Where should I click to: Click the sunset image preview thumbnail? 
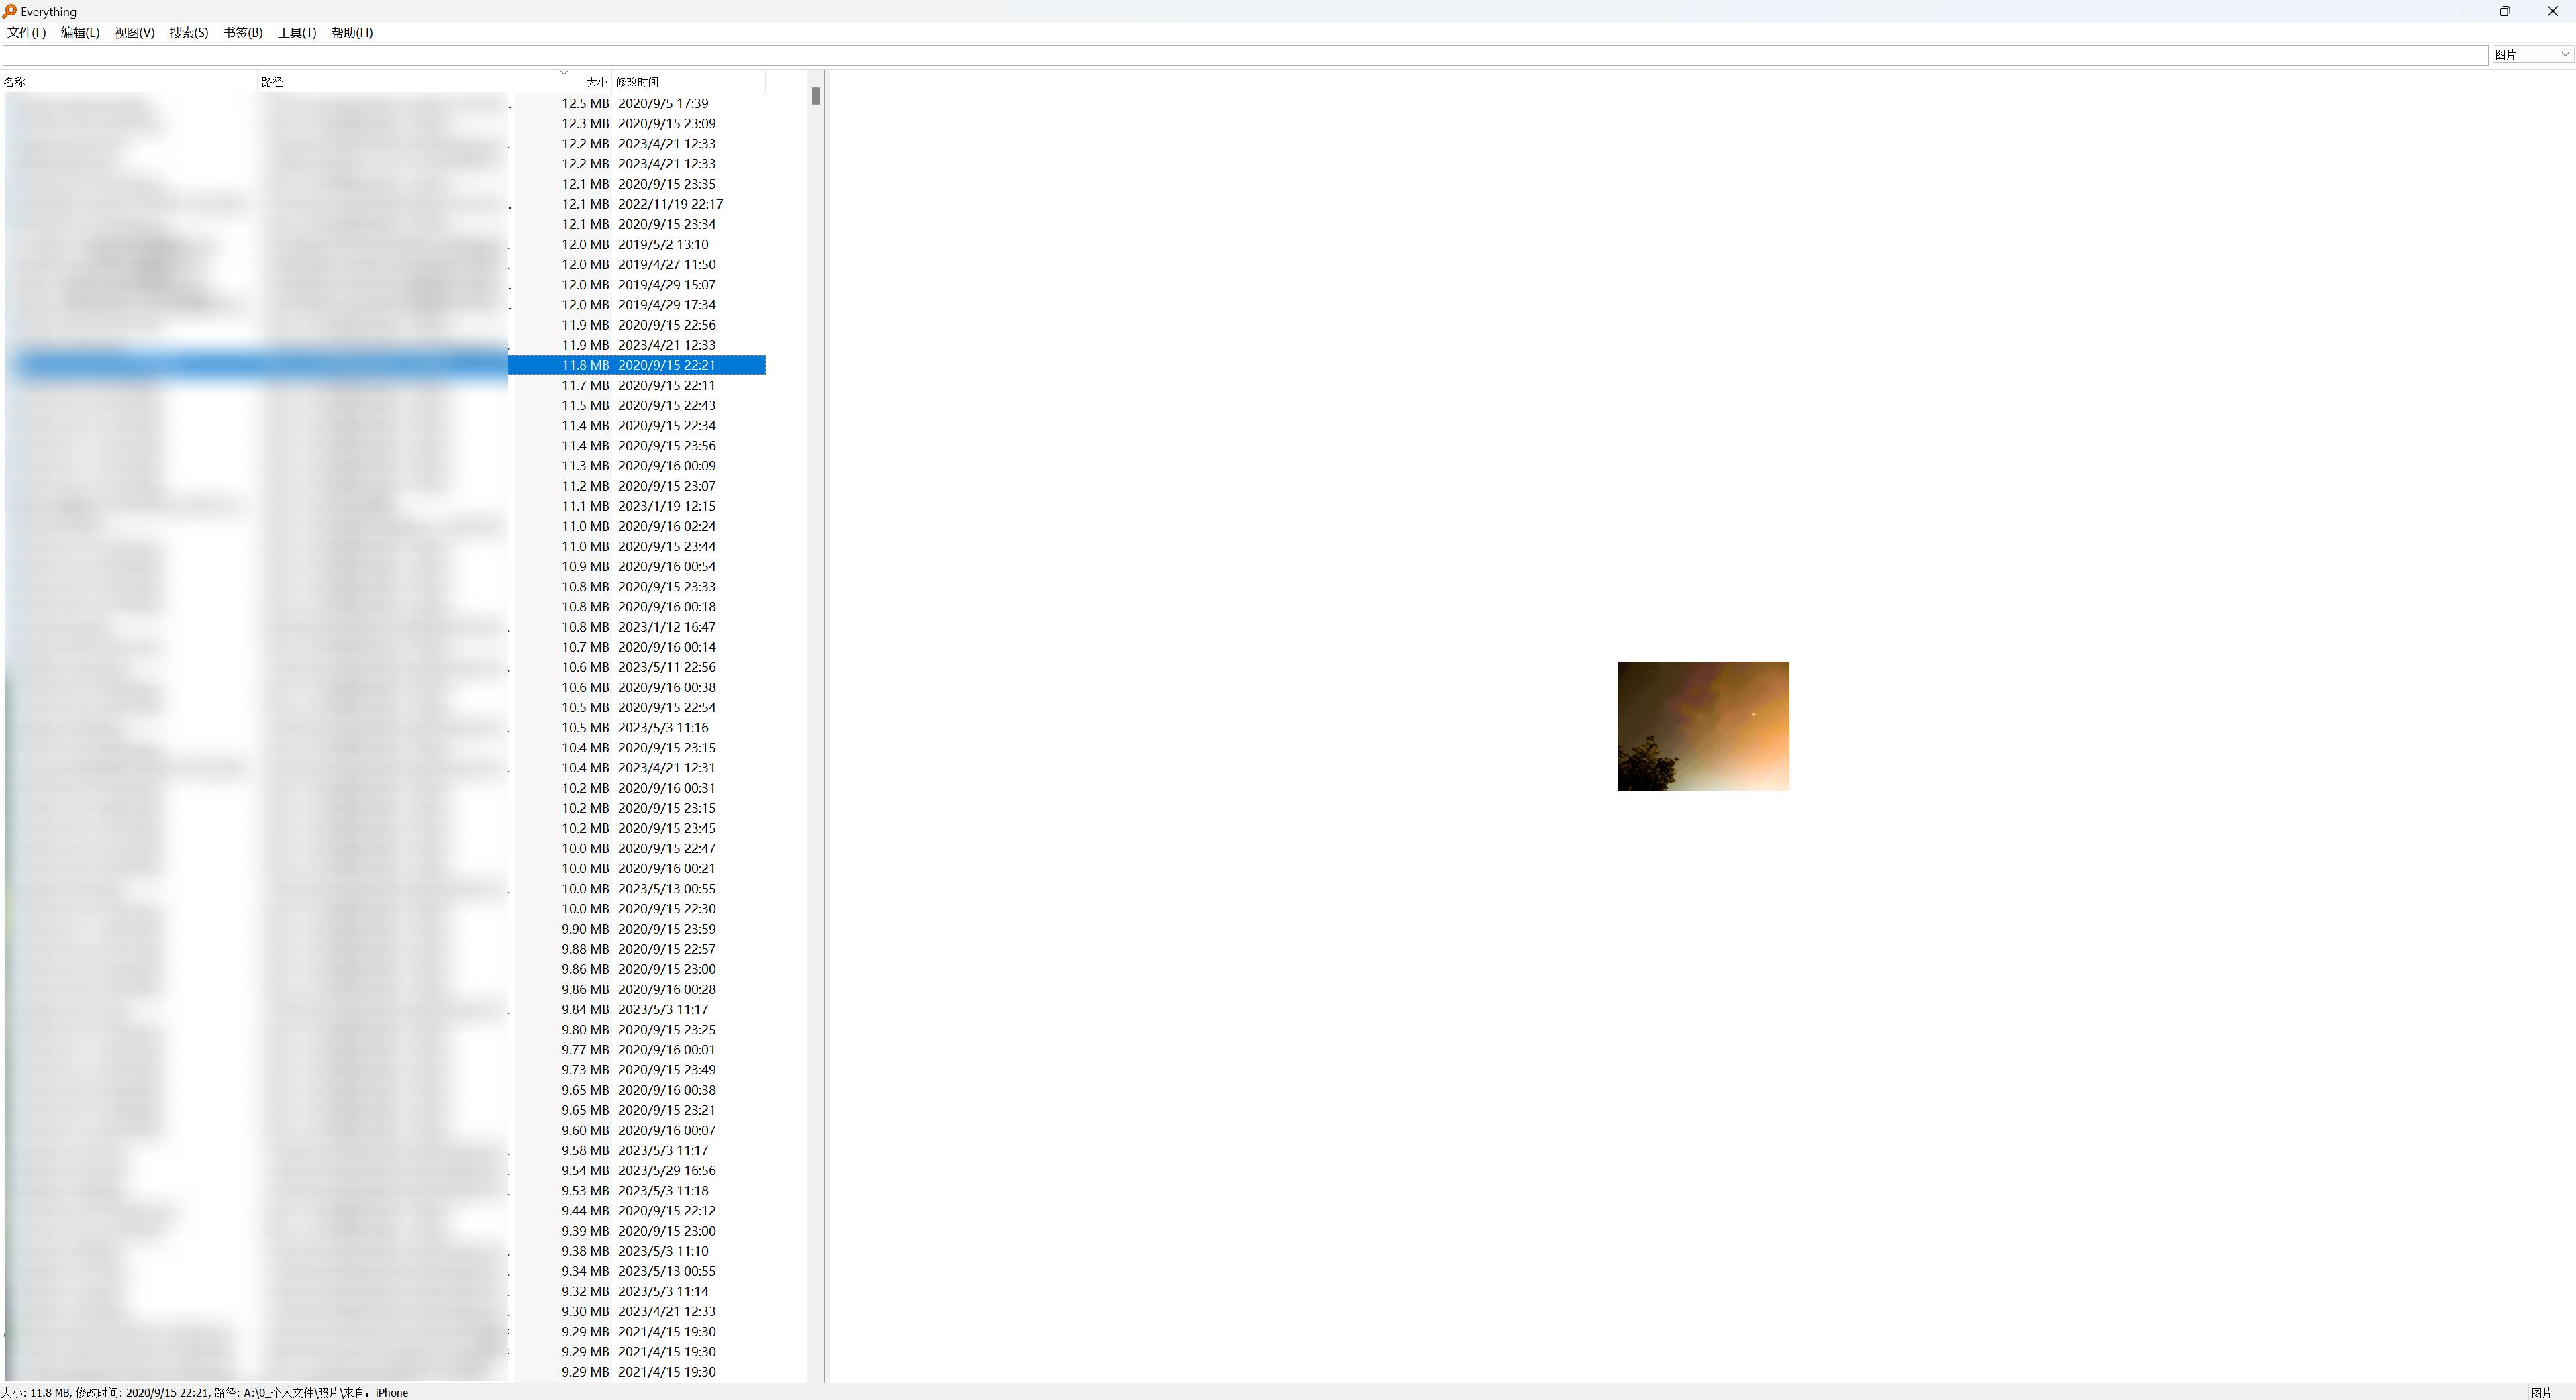coord(1702,725)
